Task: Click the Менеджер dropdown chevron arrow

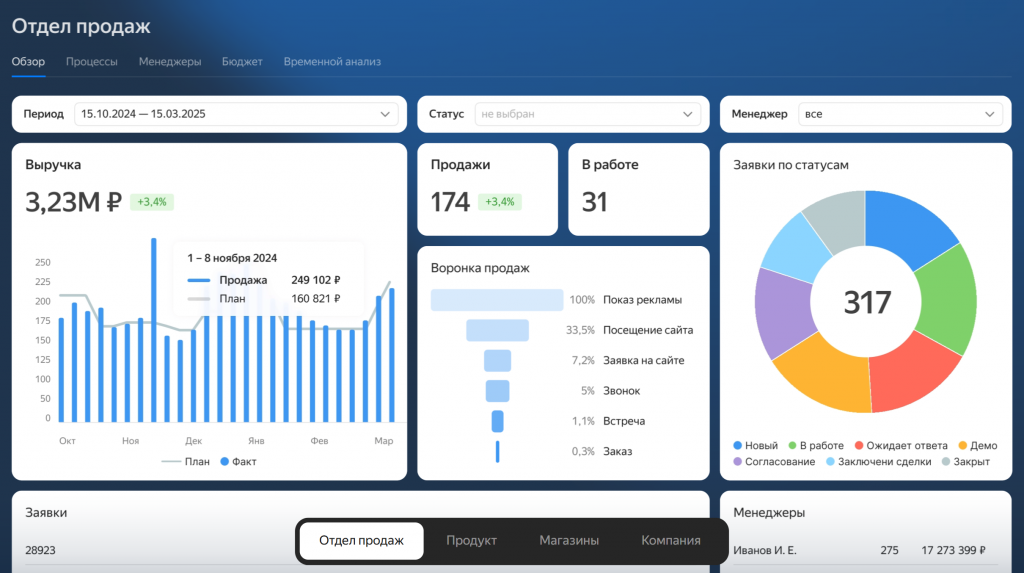Action: click(x=989, y=114)
